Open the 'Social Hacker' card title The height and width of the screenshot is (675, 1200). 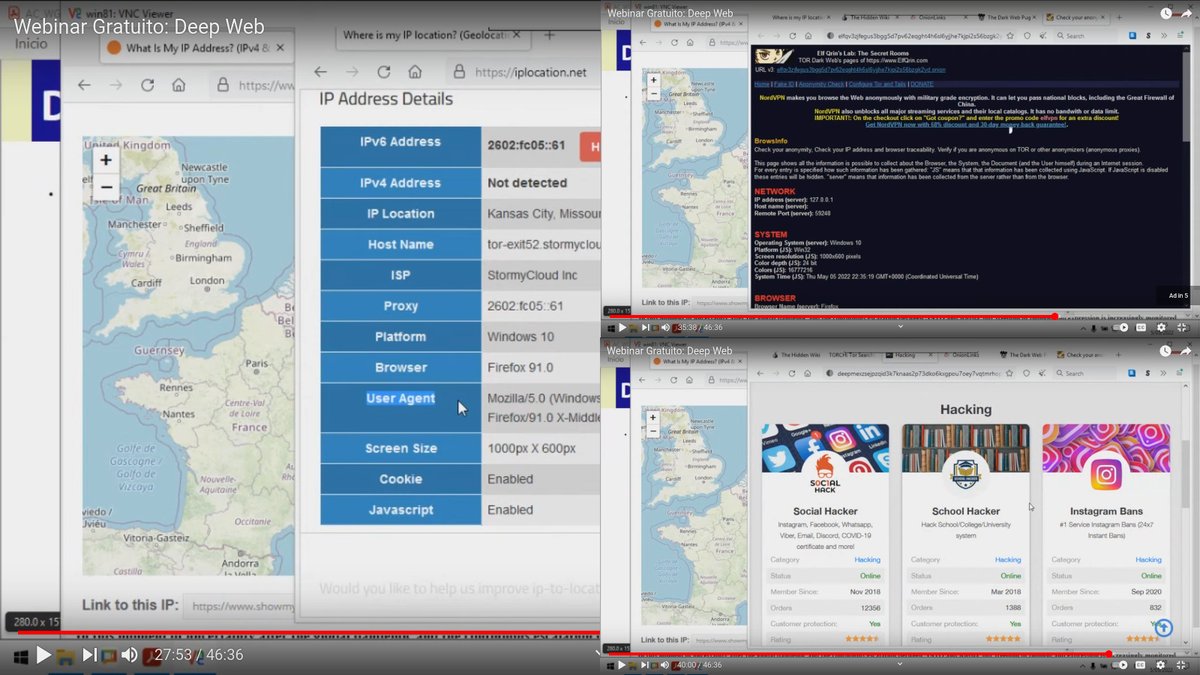coord(826,511)
